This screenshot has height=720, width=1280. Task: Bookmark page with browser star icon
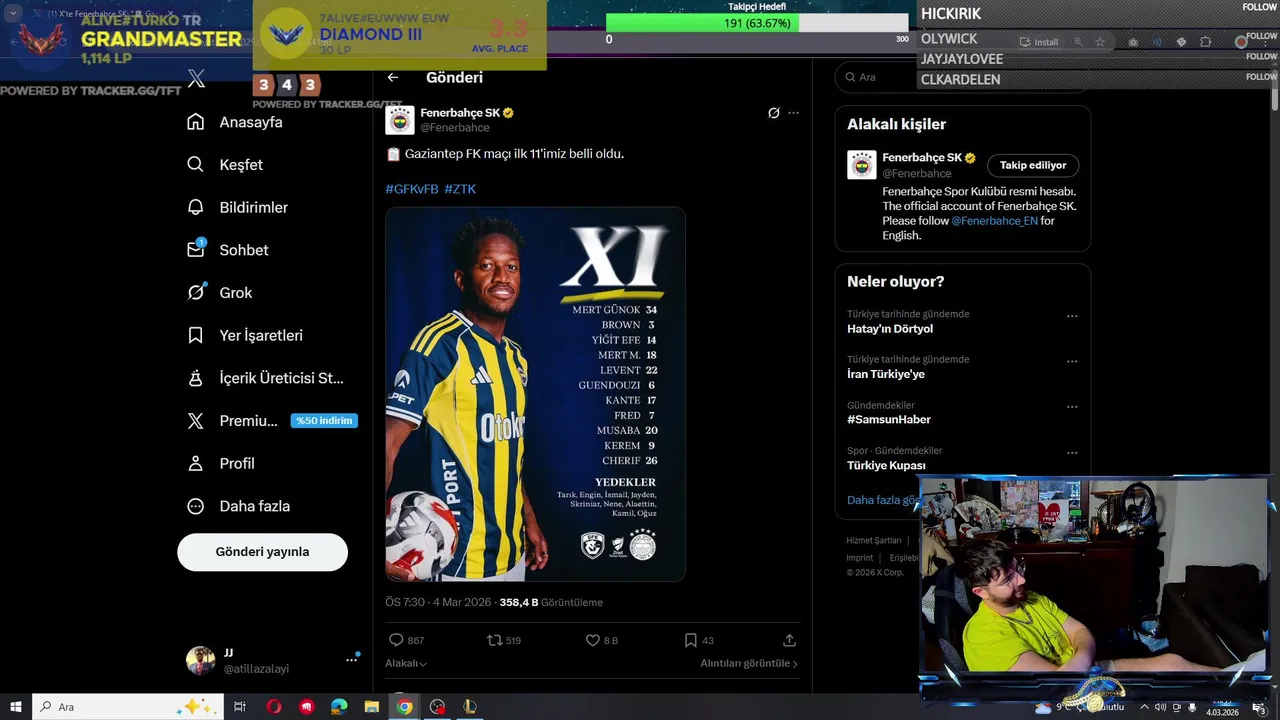click(1100, 42)
